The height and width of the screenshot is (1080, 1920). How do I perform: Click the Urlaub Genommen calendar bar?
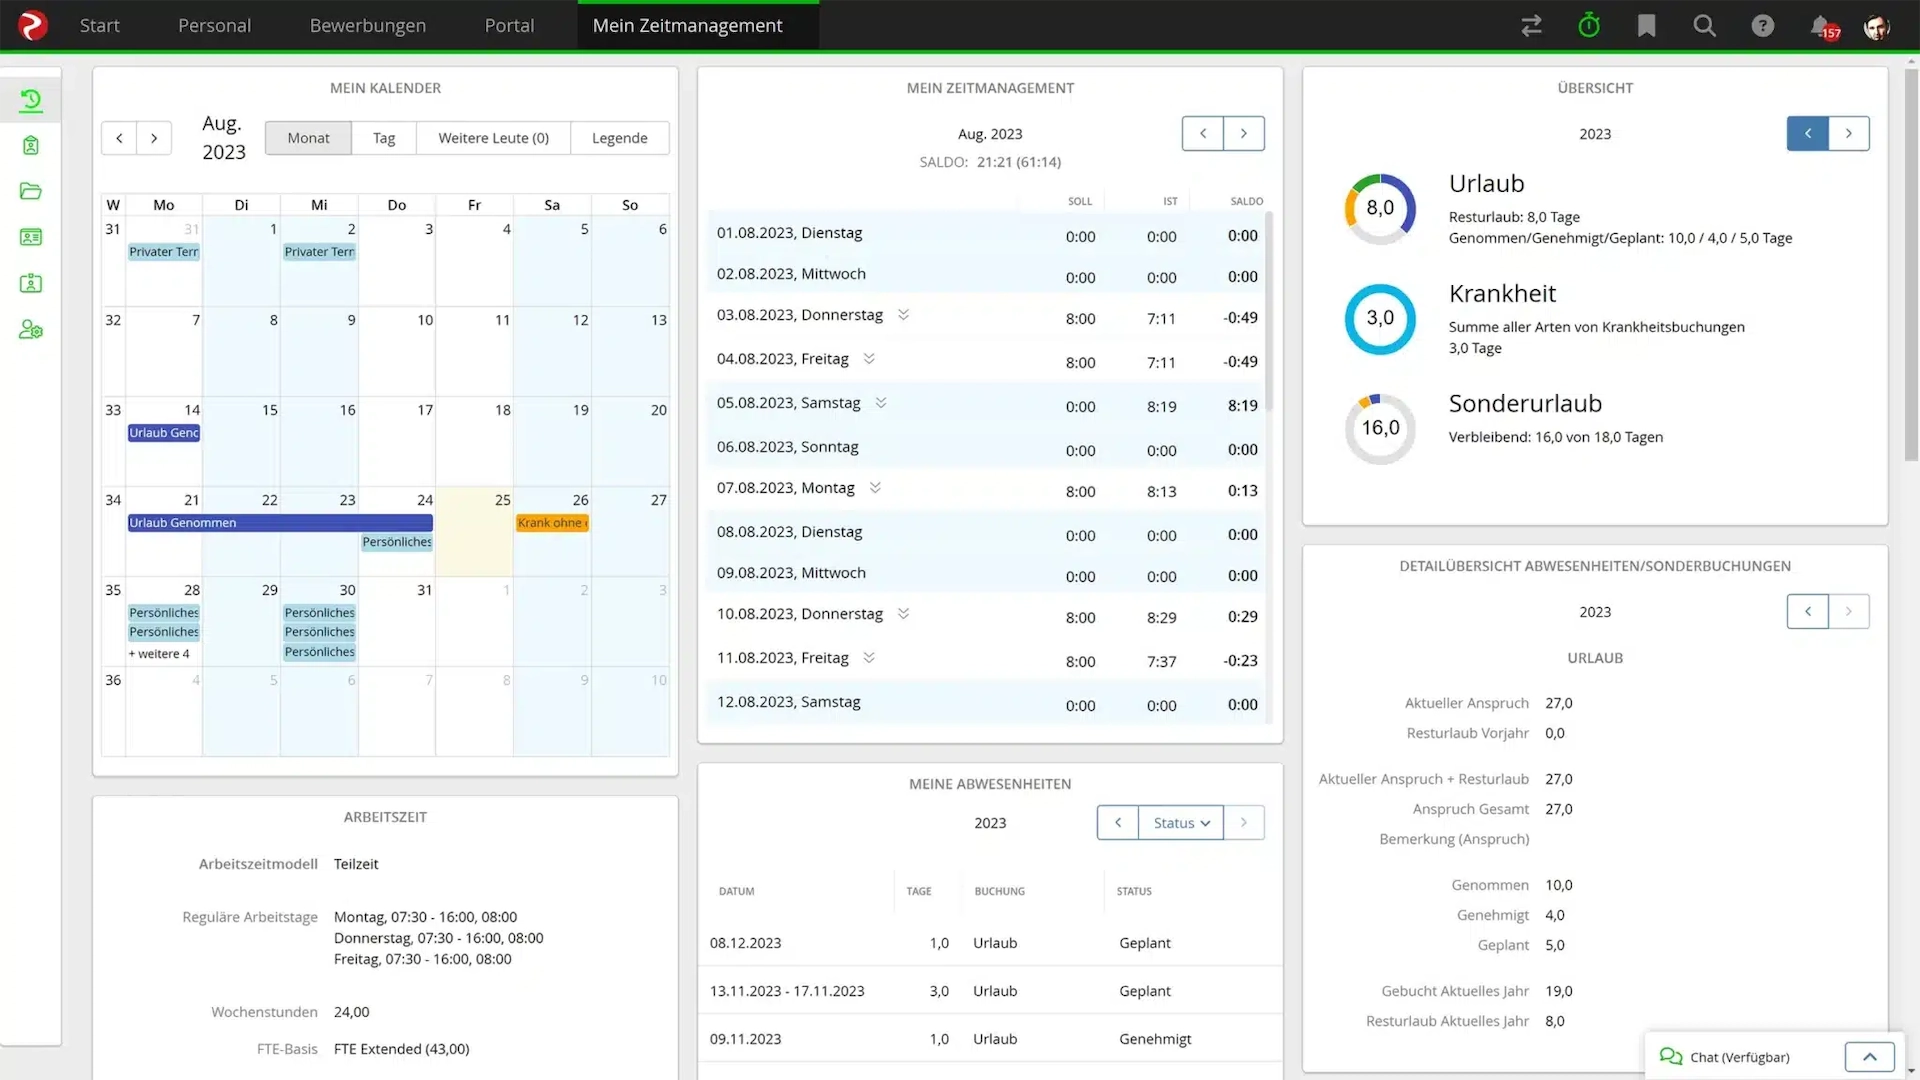point(280,523)
